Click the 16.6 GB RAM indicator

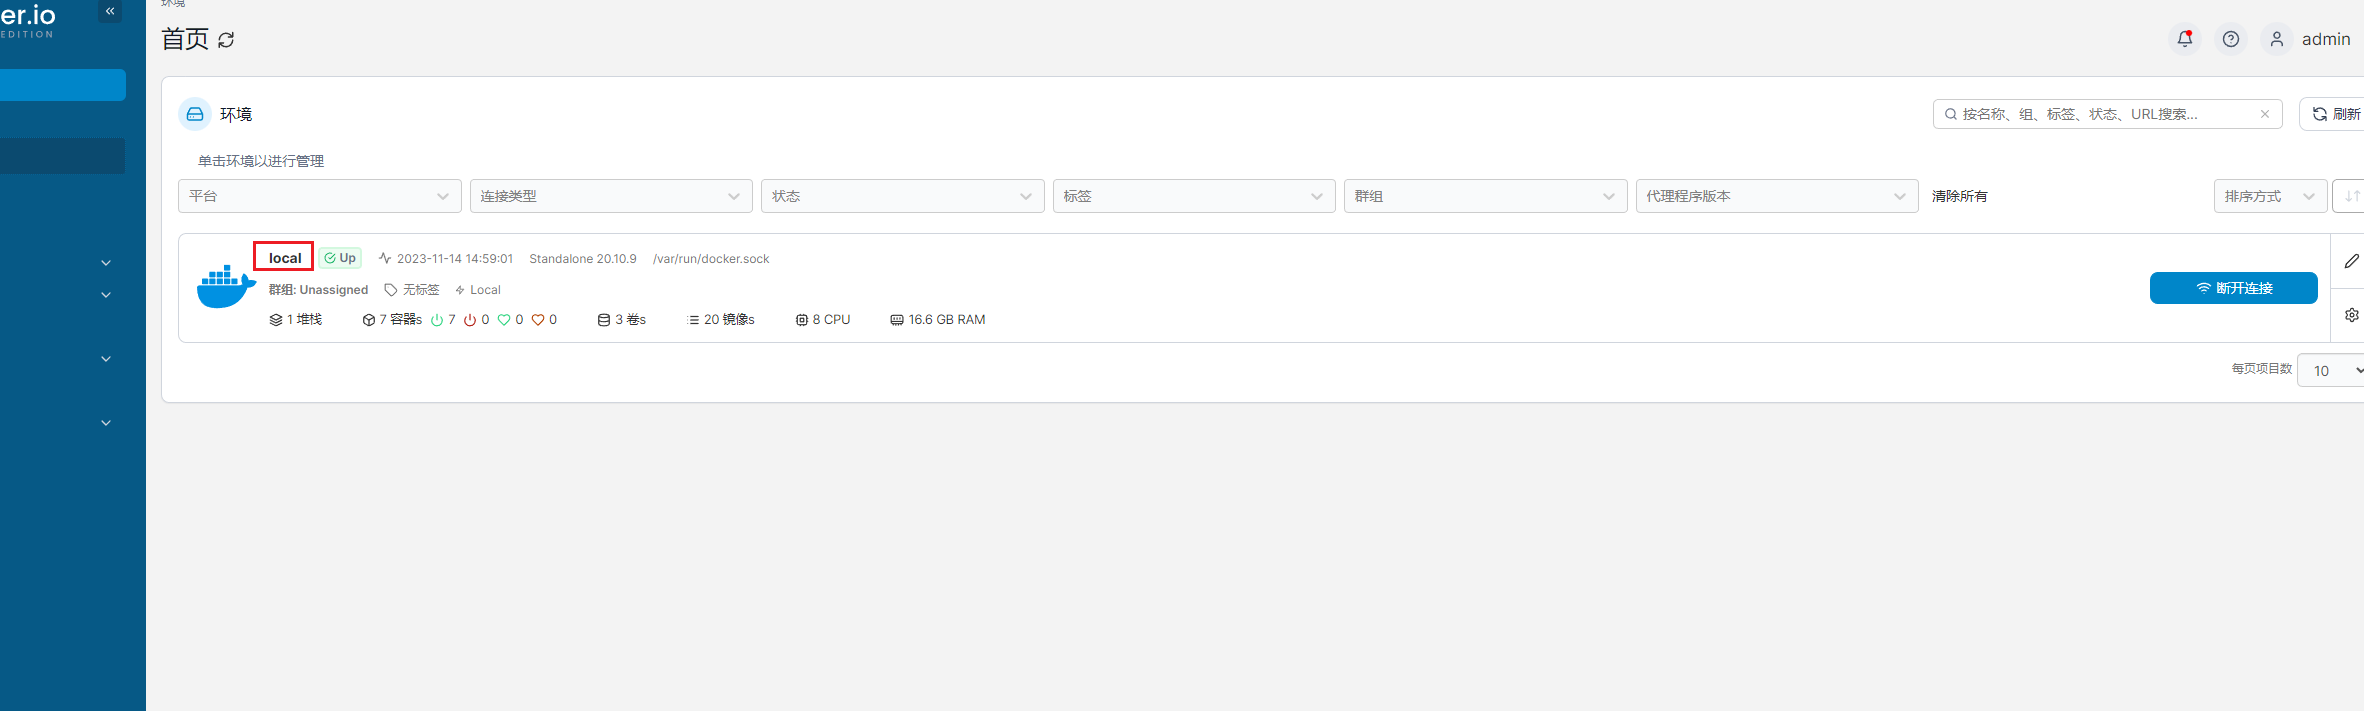pyautogui.click(x=938, y=320)
